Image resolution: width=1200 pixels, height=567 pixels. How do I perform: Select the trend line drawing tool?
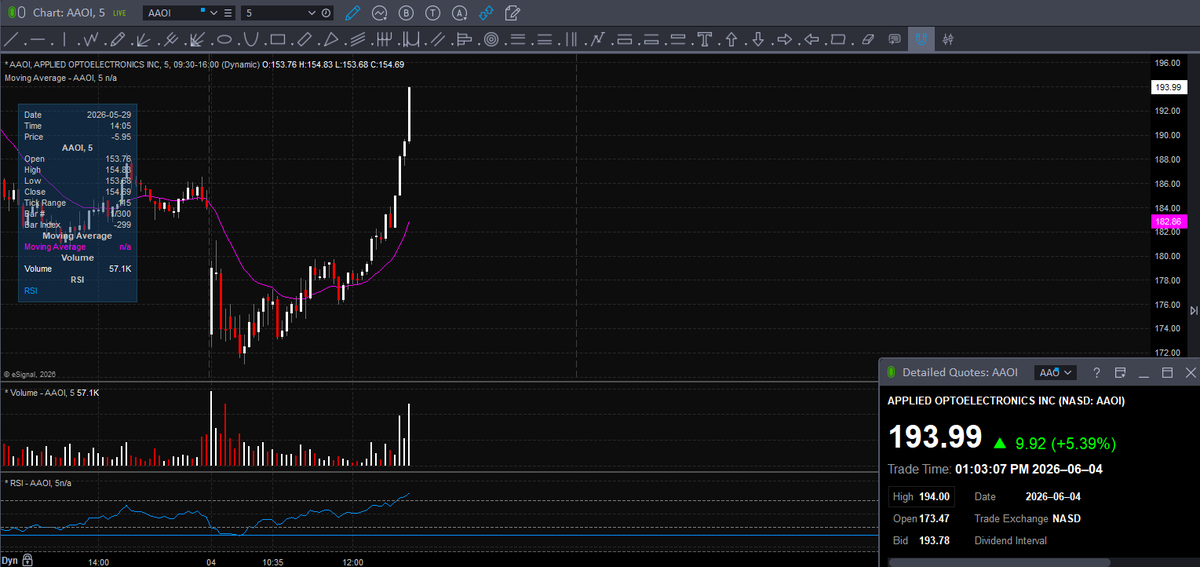11,40
